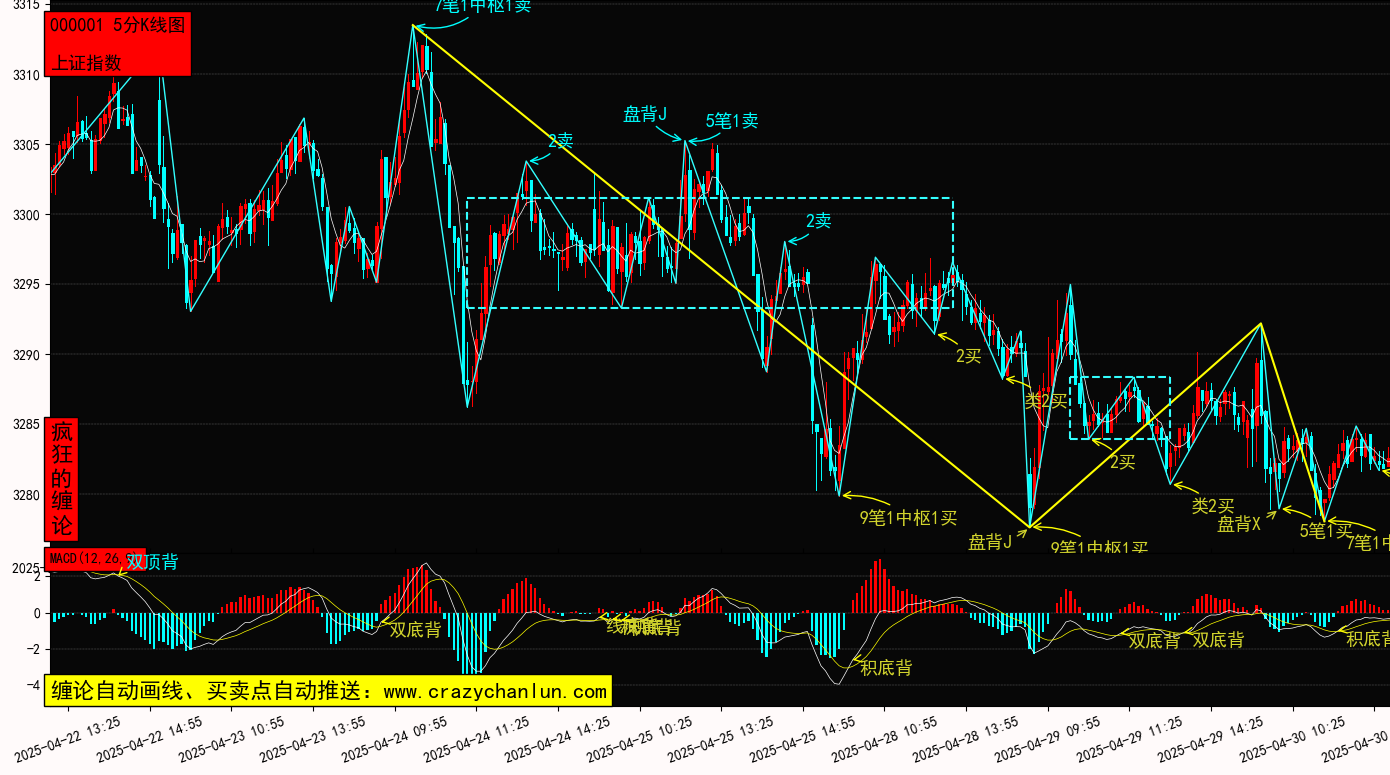Click the cyan '5笔1卖' sell signal label
This screenshot has width=1390, height=775.
[x=732, y=121]
